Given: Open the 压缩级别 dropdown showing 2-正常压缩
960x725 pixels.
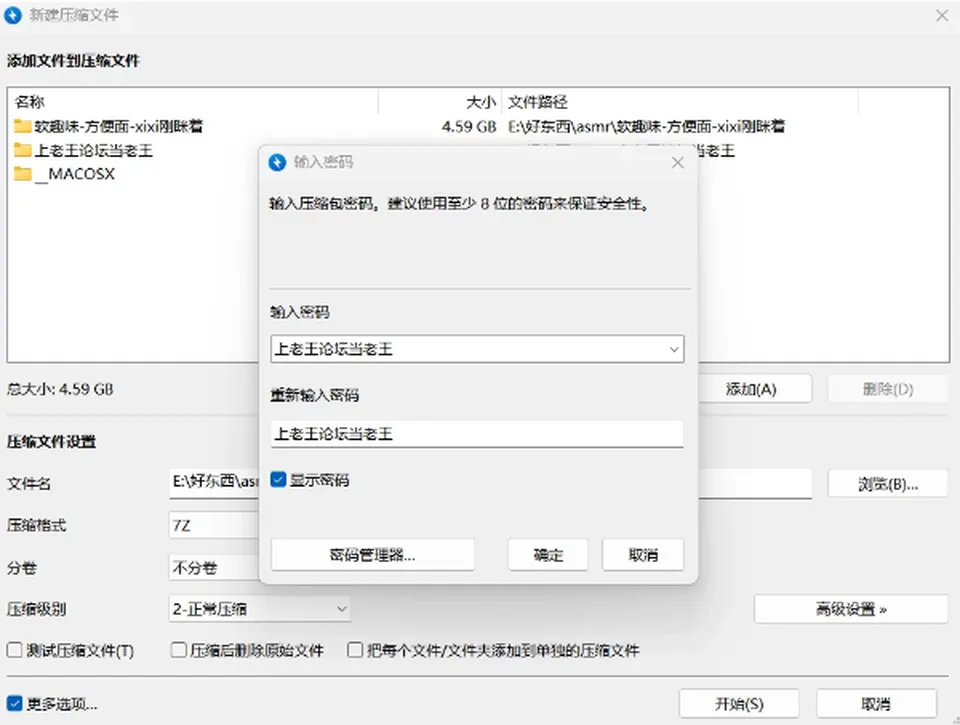Looking at the screenshot, I should click(260, 609).
